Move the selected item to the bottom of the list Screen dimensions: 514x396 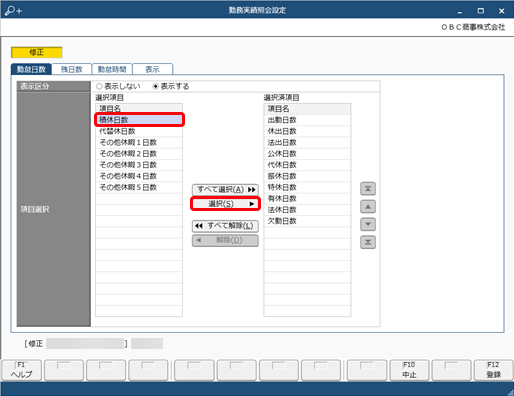pyautogui.click(x=368, y=242)
